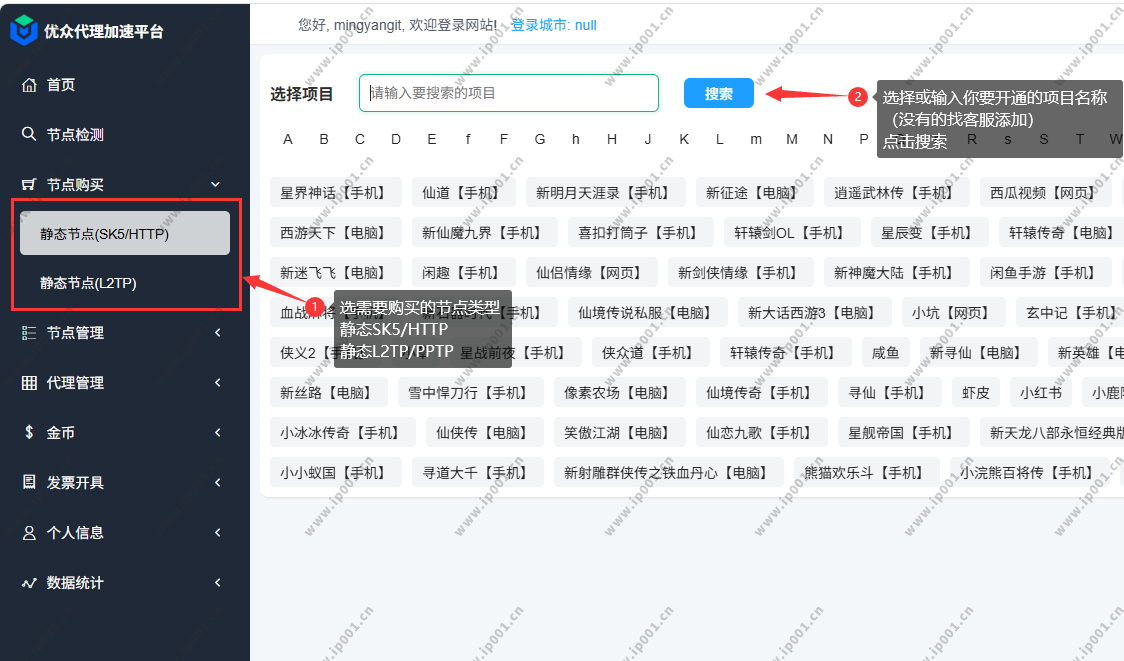
Task: Select project 仙道【手机】
Action: 463,193
